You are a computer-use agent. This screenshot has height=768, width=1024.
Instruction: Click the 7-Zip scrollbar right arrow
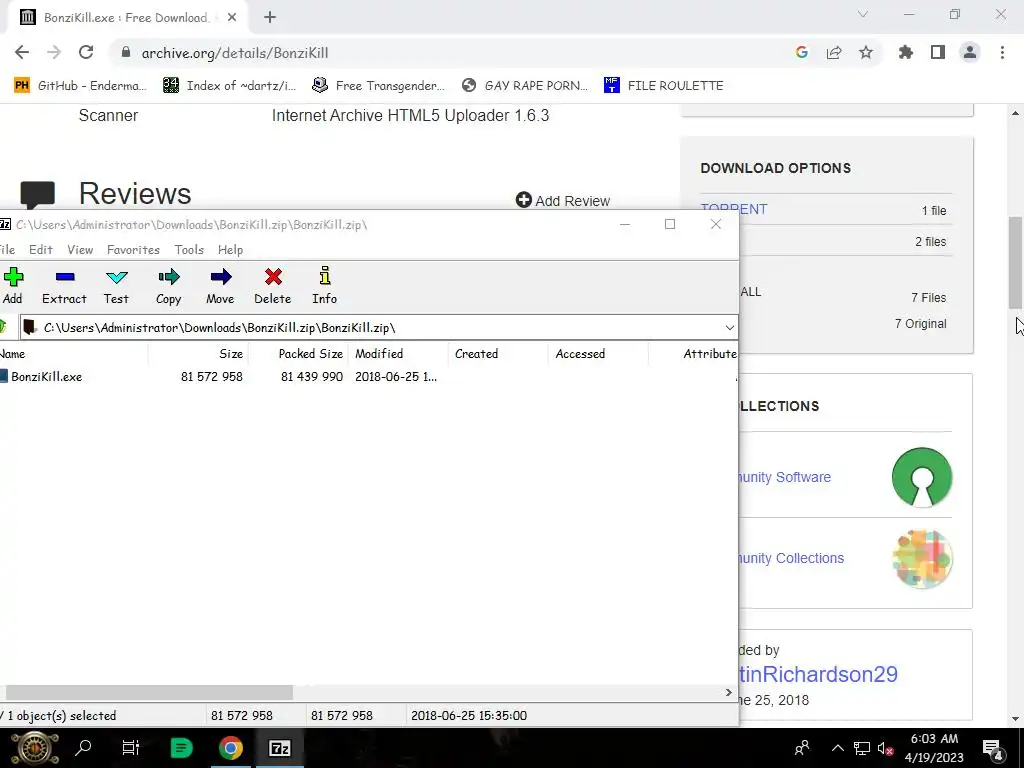[729, 692]
